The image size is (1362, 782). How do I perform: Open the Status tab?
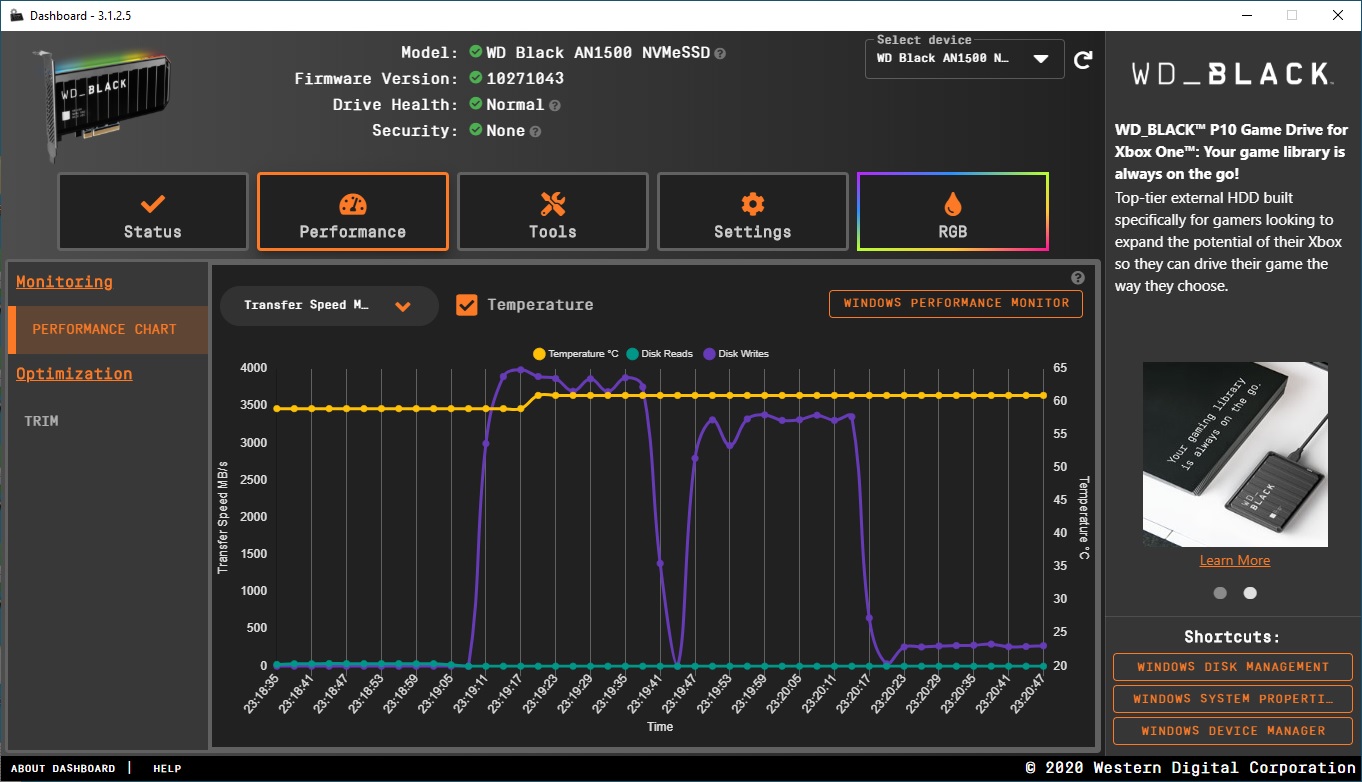coord(153,211)
